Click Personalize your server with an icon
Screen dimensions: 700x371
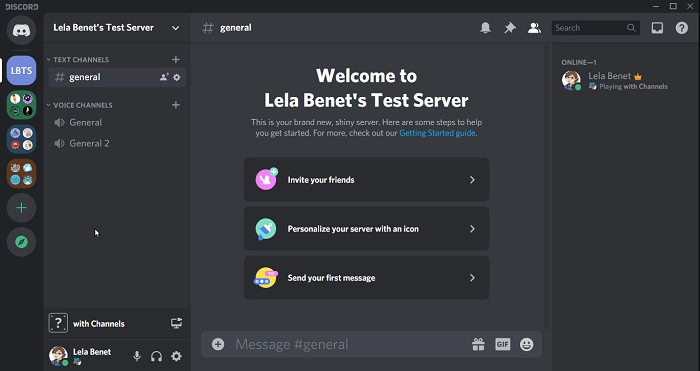pos(367,229)
